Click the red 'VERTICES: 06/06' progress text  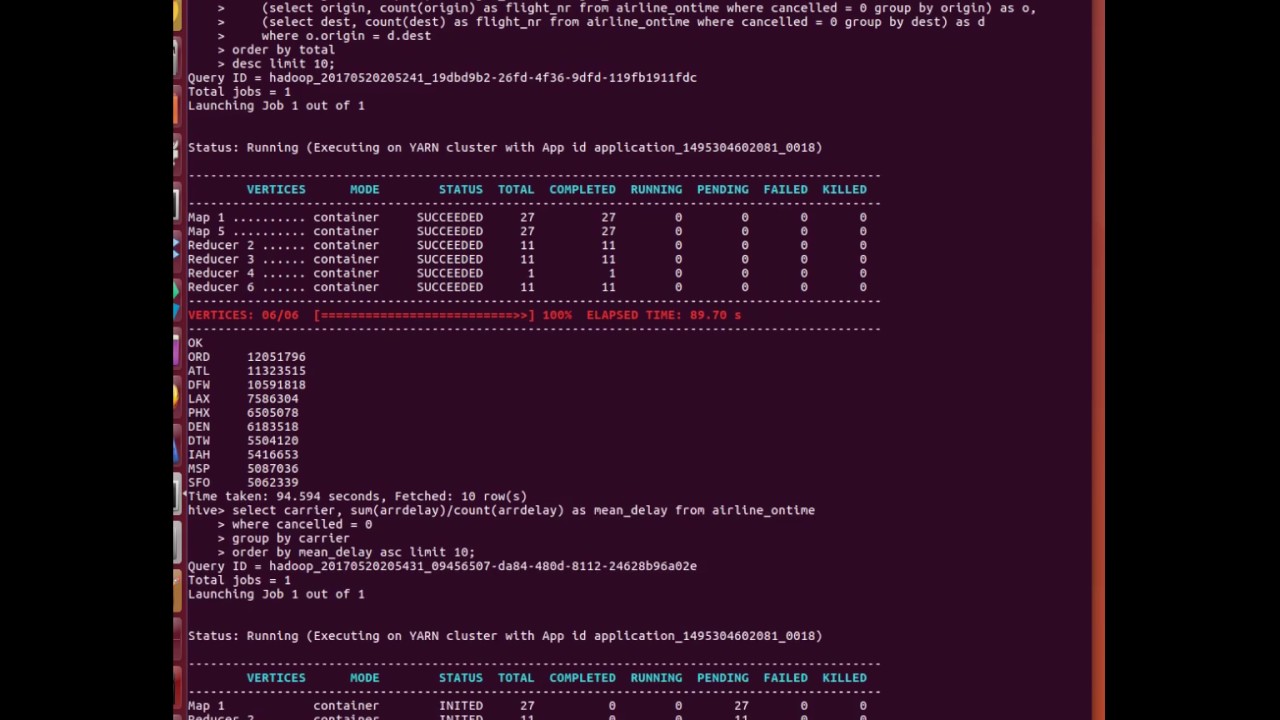[x=243, y=315]
